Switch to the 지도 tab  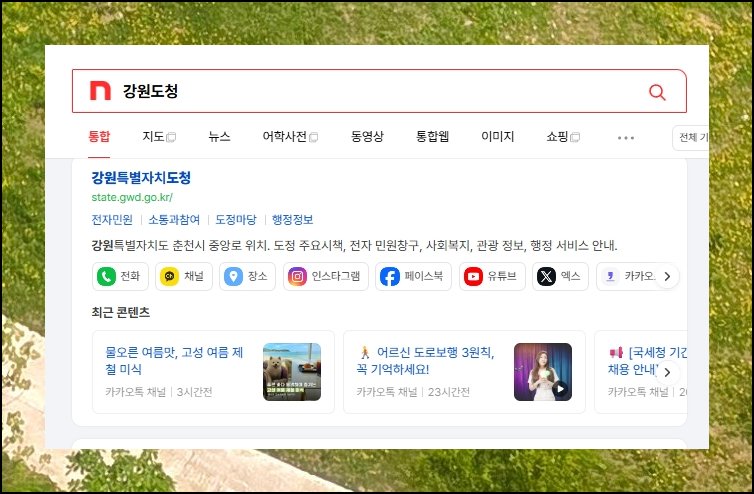[153, 137]
